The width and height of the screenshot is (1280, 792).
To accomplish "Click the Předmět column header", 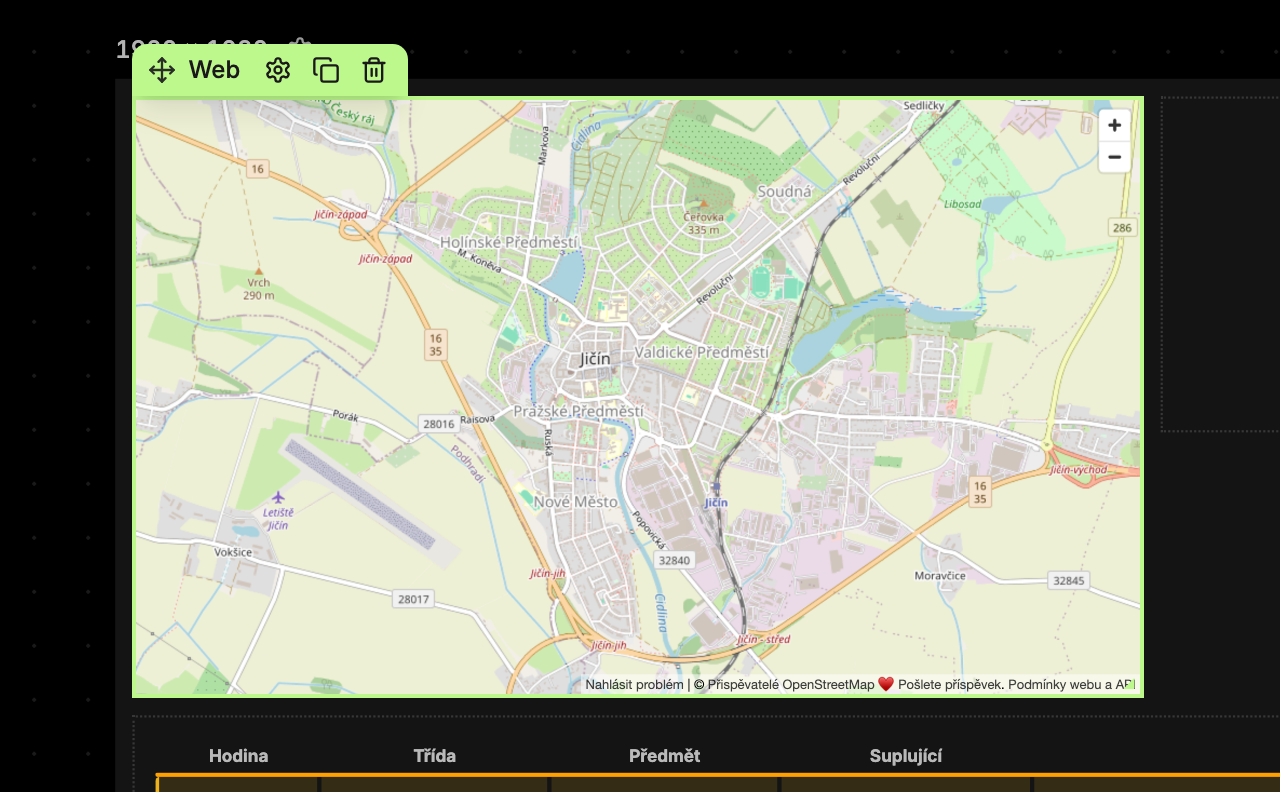I will 664,756.
